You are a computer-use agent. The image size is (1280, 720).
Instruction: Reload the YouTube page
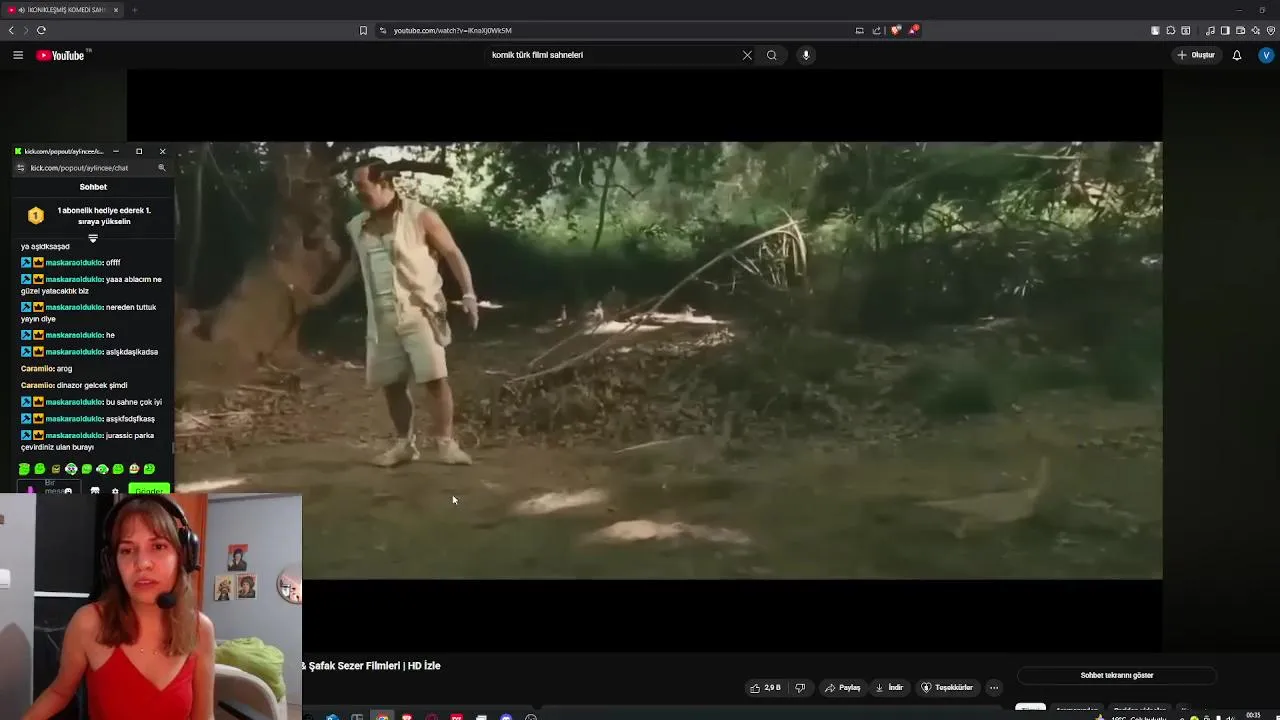tap(41, 30)
